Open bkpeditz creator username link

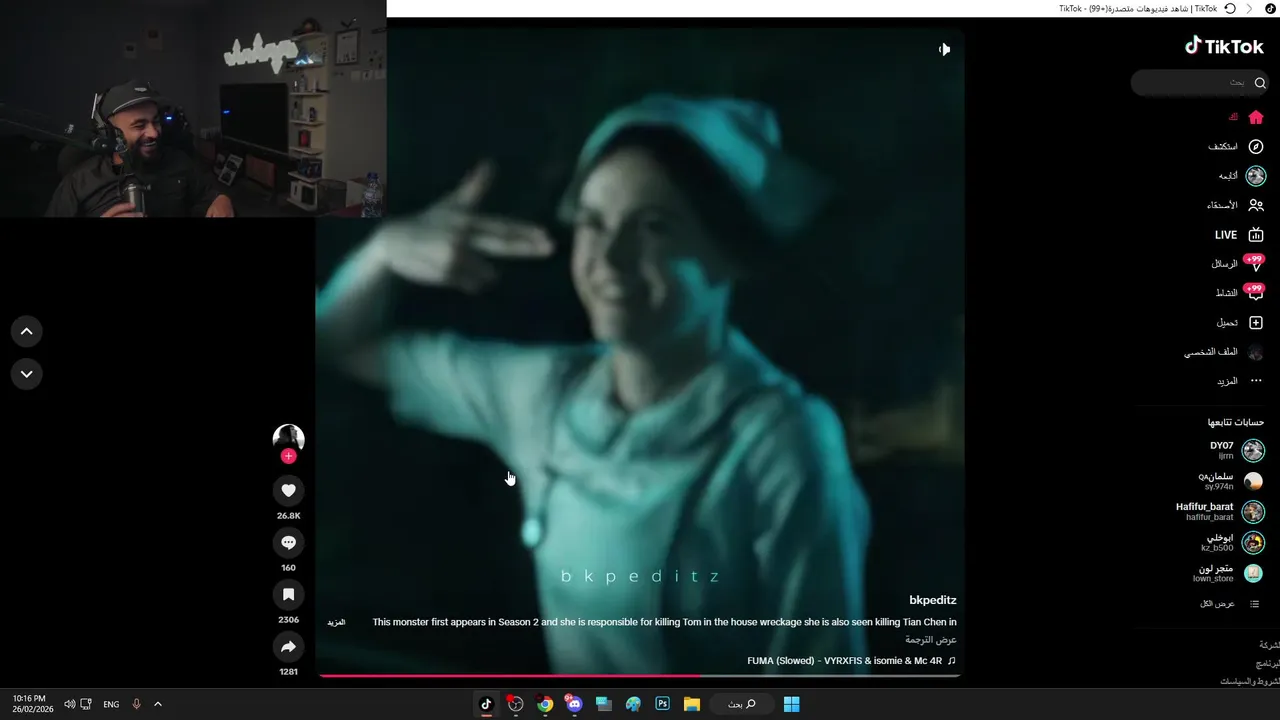tap(932, 600)
